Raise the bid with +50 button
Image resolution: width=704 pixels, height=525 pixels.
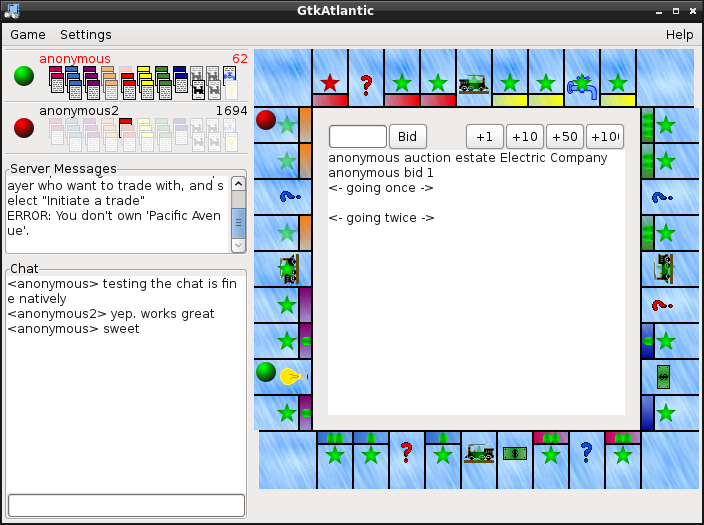pos(564,137)
